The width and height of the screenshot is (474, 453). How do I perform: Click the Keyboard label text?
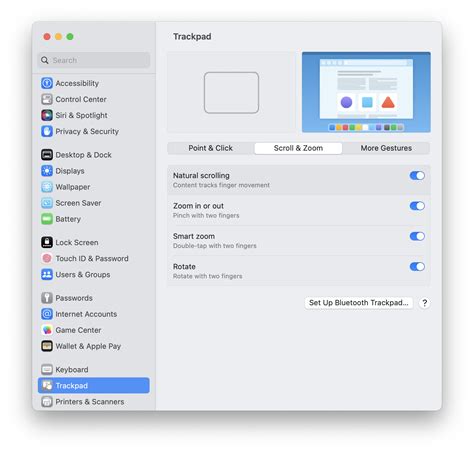pos(72,370)
